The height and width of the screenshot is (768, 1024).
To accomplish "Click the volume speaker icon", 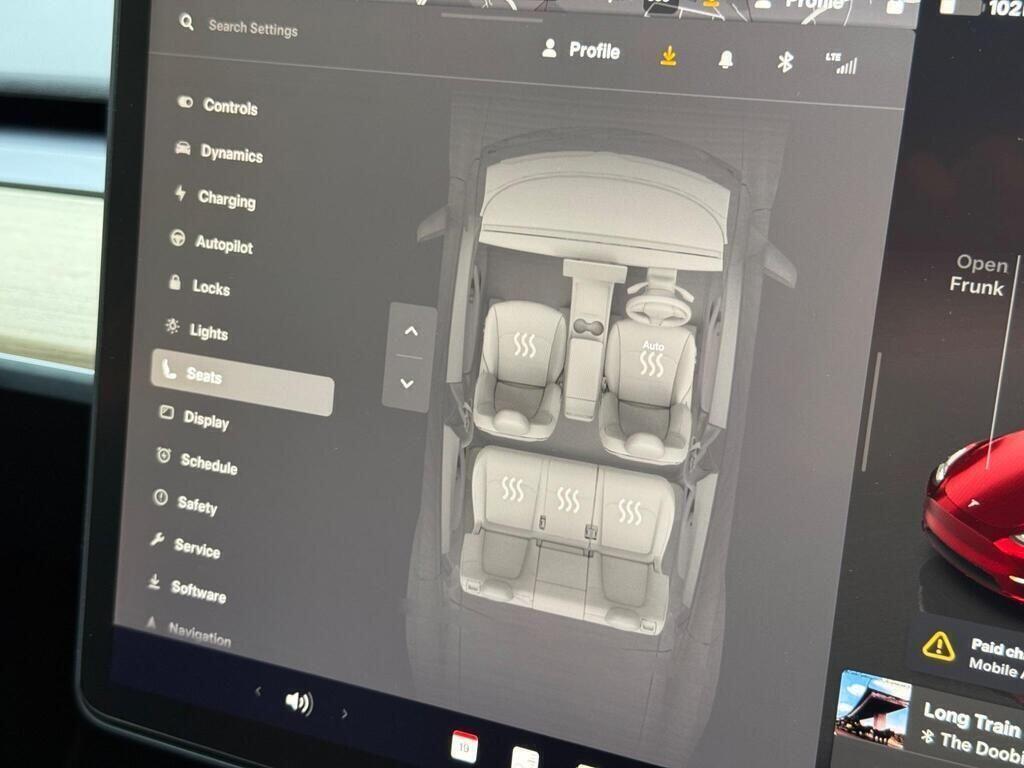I will click(x=298, y=702).
